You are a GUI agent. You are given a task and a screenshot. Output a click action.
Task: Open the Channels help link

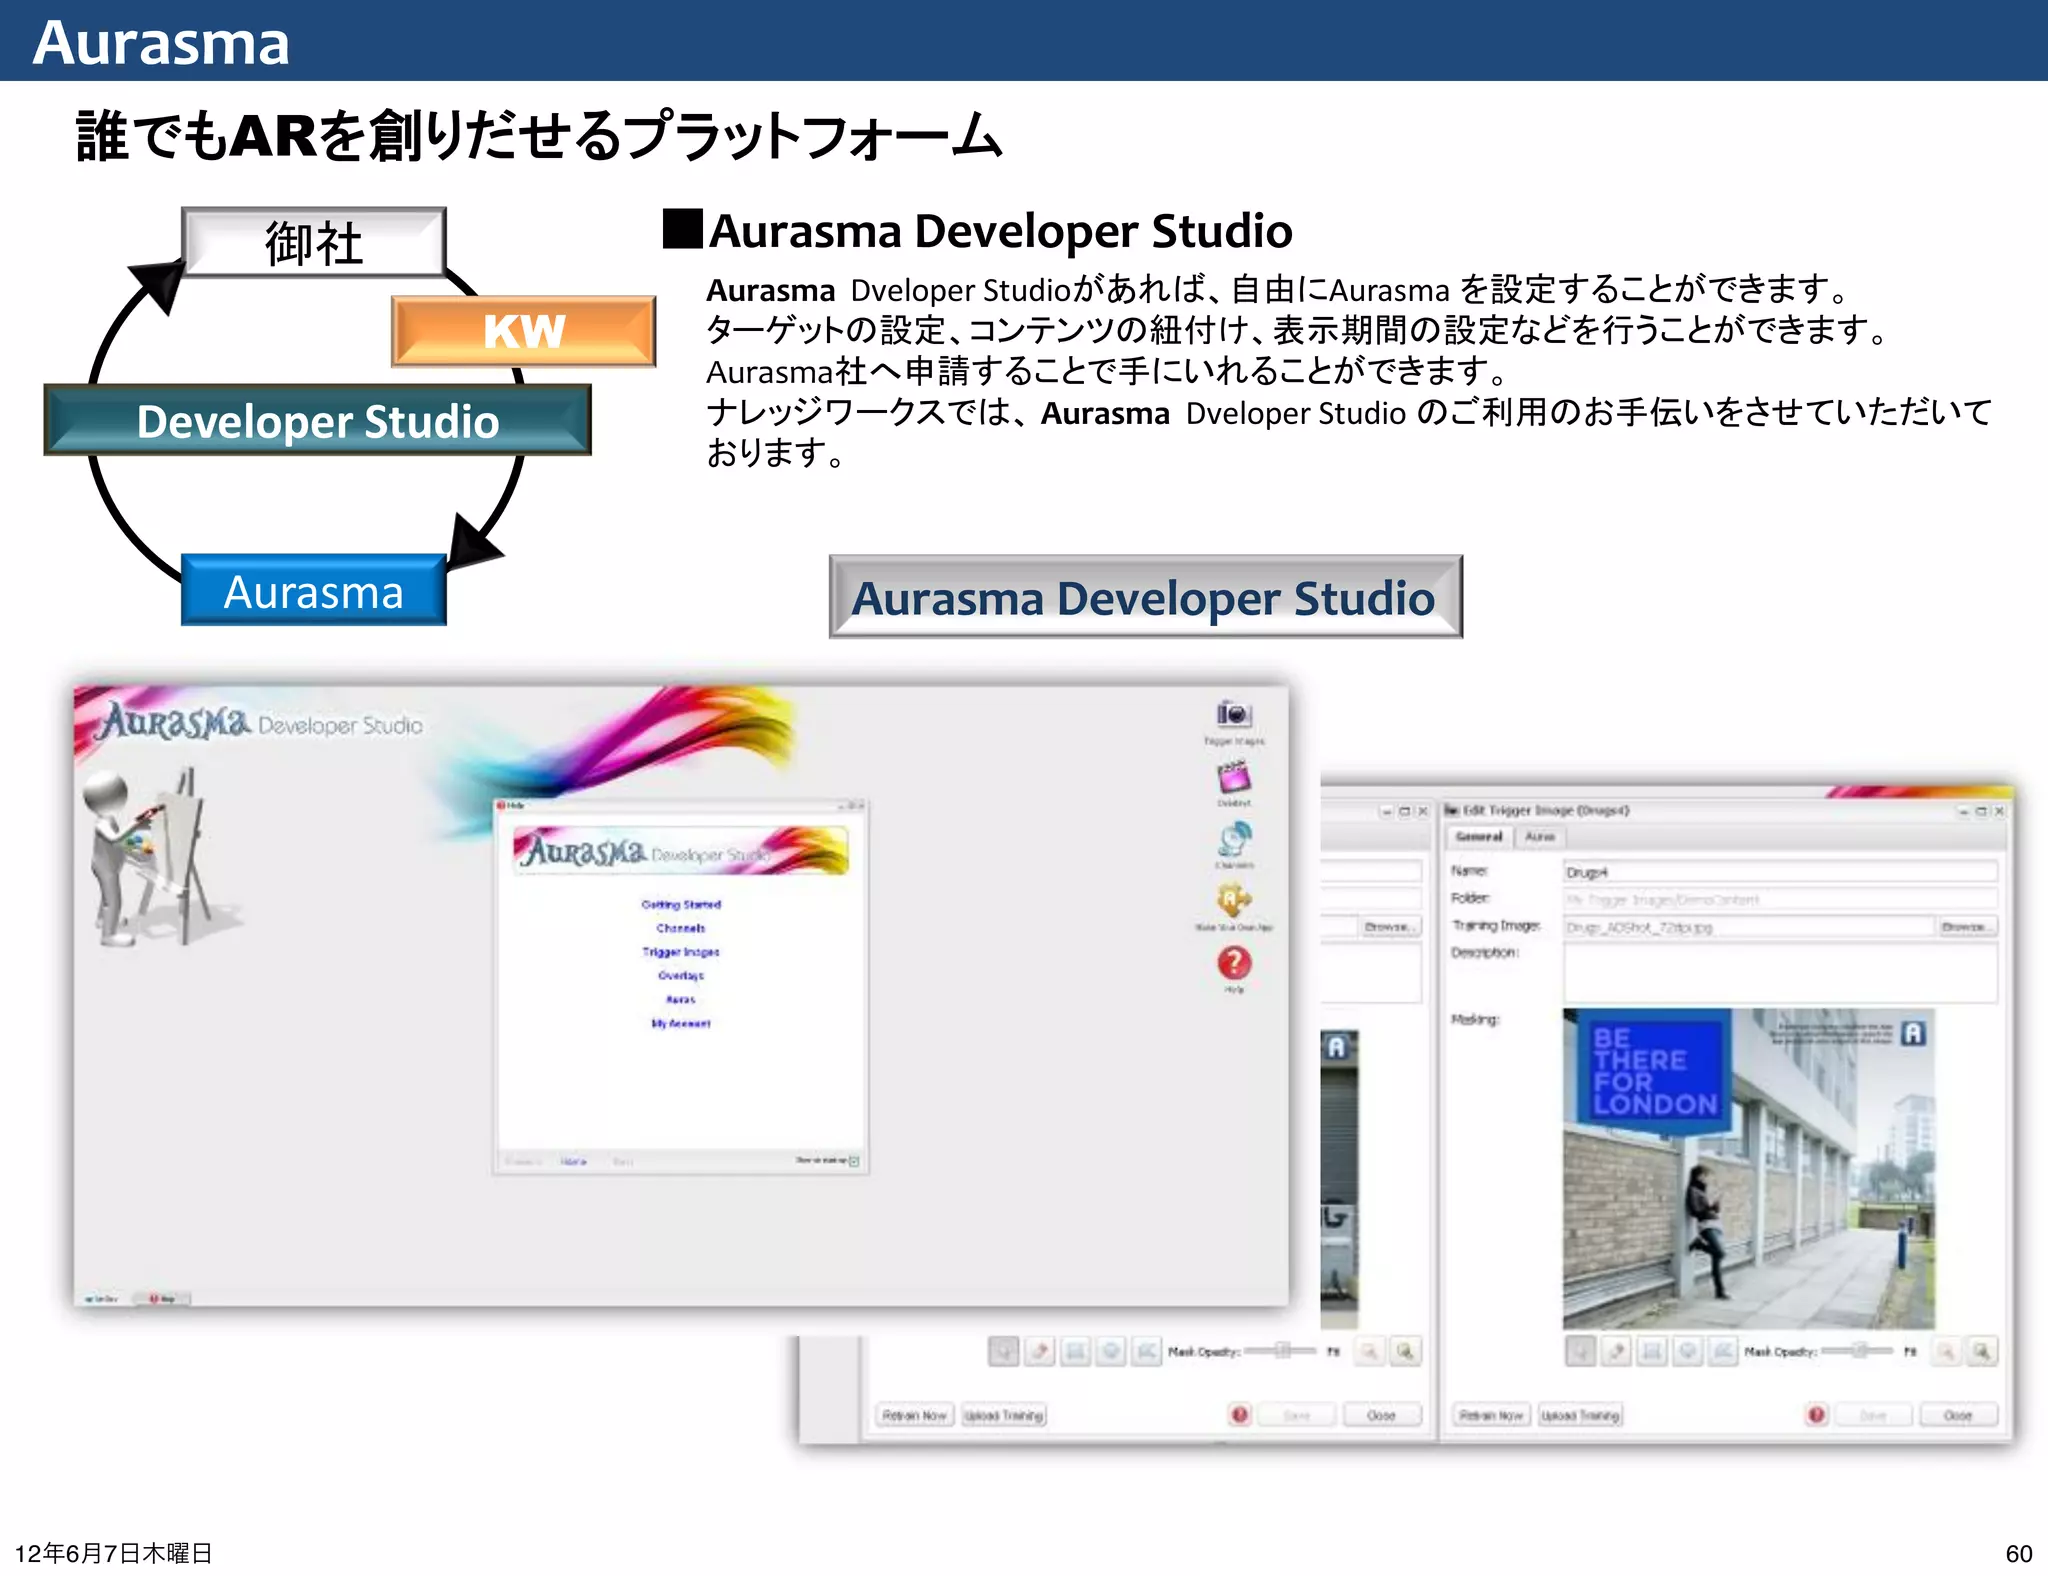[x=681, y=928]
